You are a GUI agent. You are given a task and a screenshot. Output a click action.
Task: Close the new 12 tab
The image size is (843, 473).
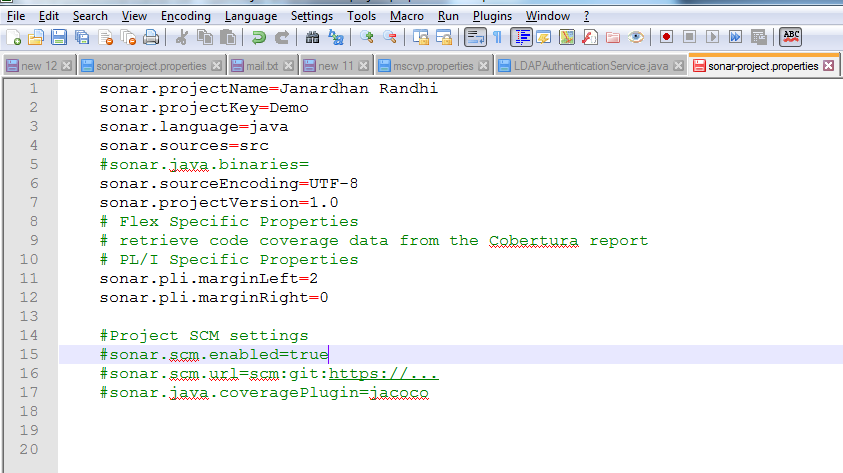click(66, 66)
